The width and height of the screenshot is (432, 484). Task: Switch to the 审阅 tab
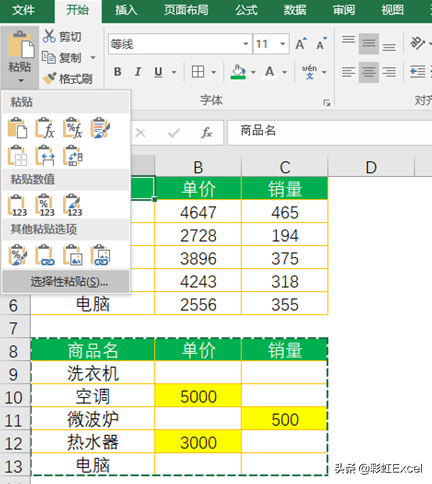point(344,10)
